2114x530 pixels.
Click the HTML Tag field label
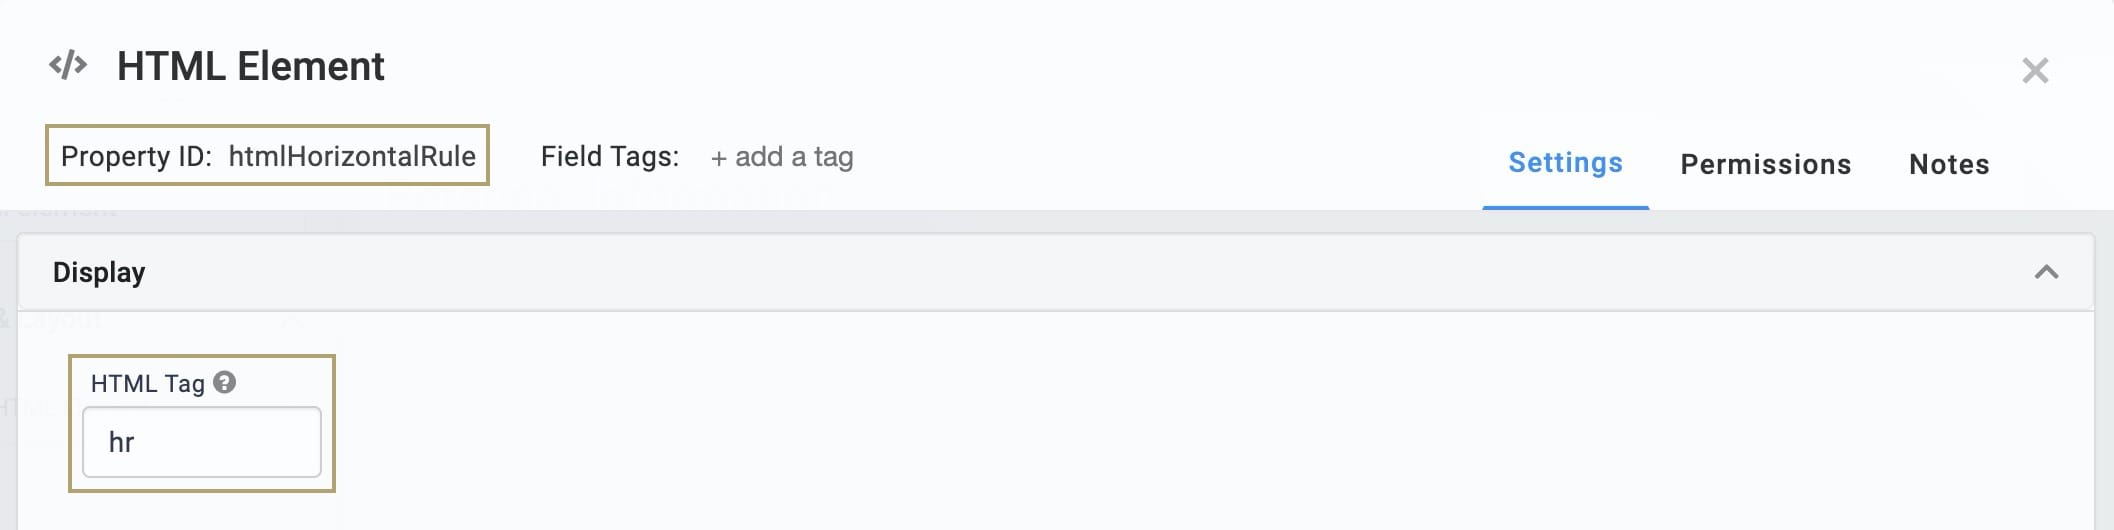pyautogui.click(x=147, y=383)
